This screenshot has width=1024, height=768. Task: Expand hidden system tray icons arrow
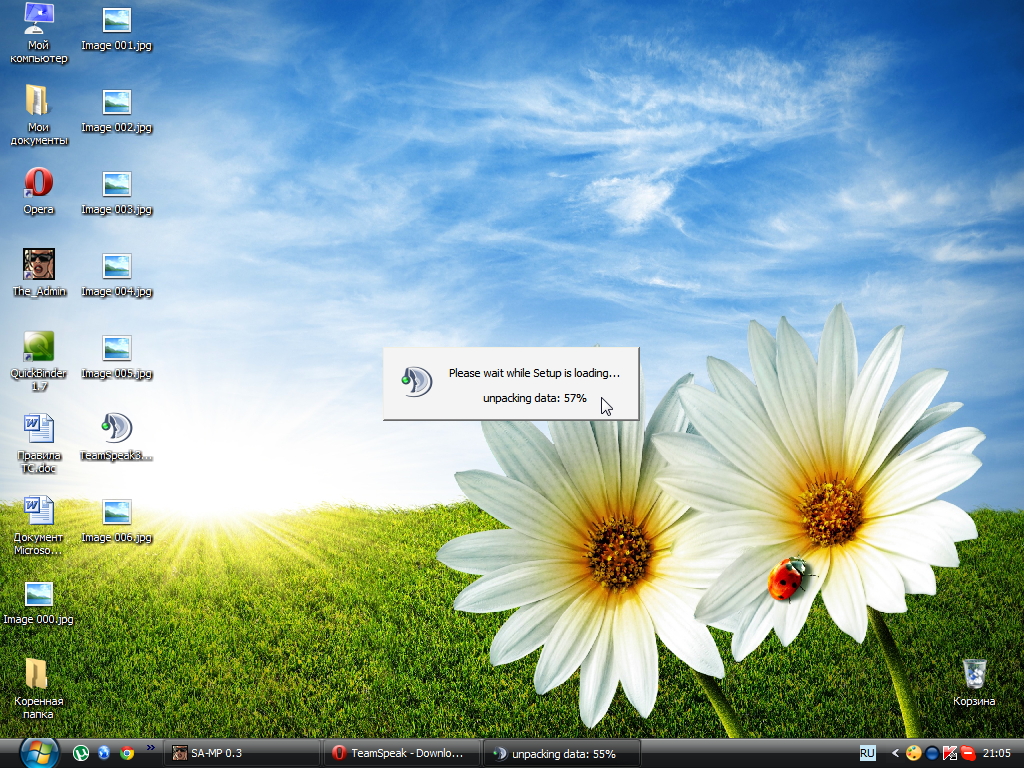(895, 753)
